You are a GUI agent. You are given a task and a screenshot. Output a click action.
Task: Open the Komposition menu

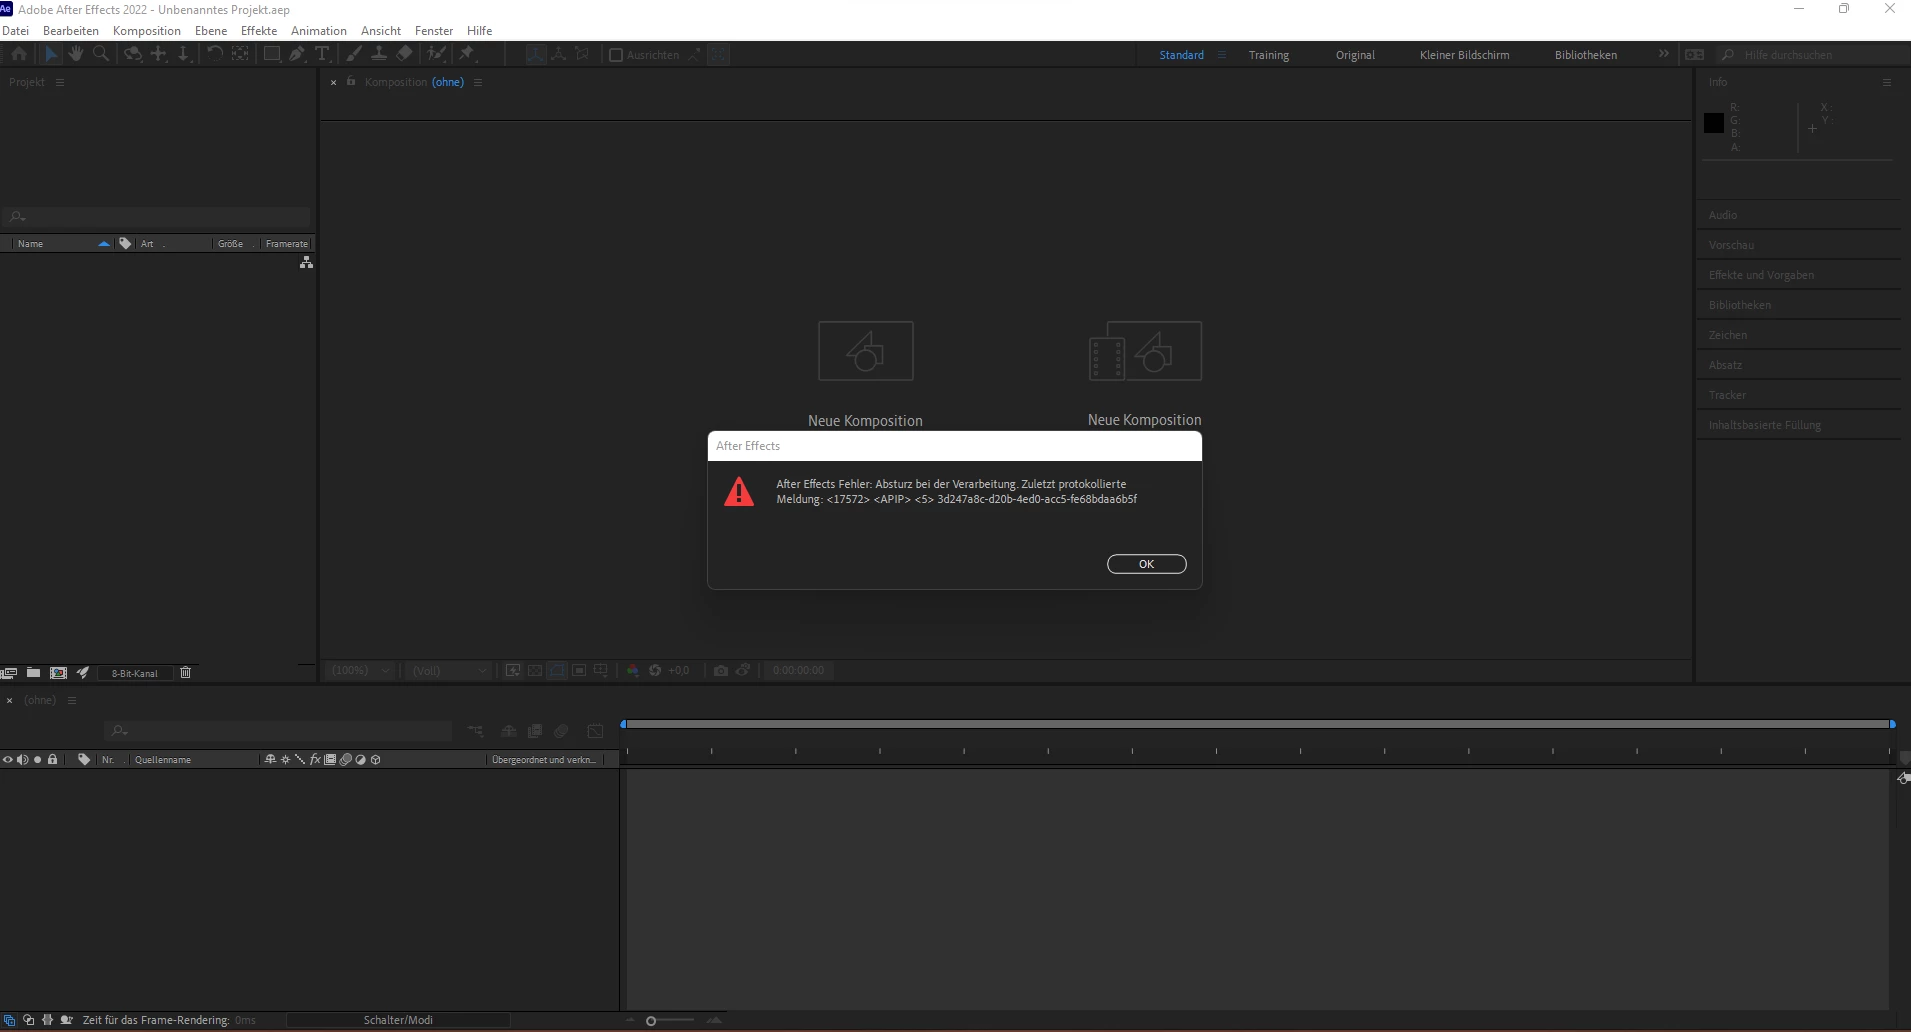click(147, 30)
